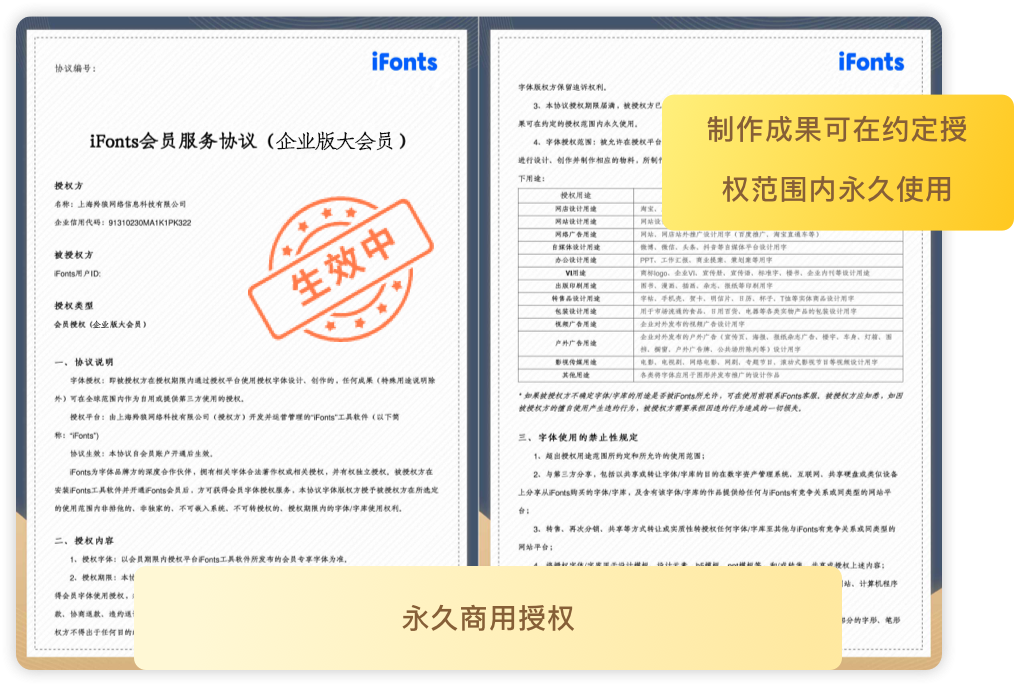Click the 会员授权（企业版大会员）line
Screen dimensions: 1014x686
(x=101, y=324)
